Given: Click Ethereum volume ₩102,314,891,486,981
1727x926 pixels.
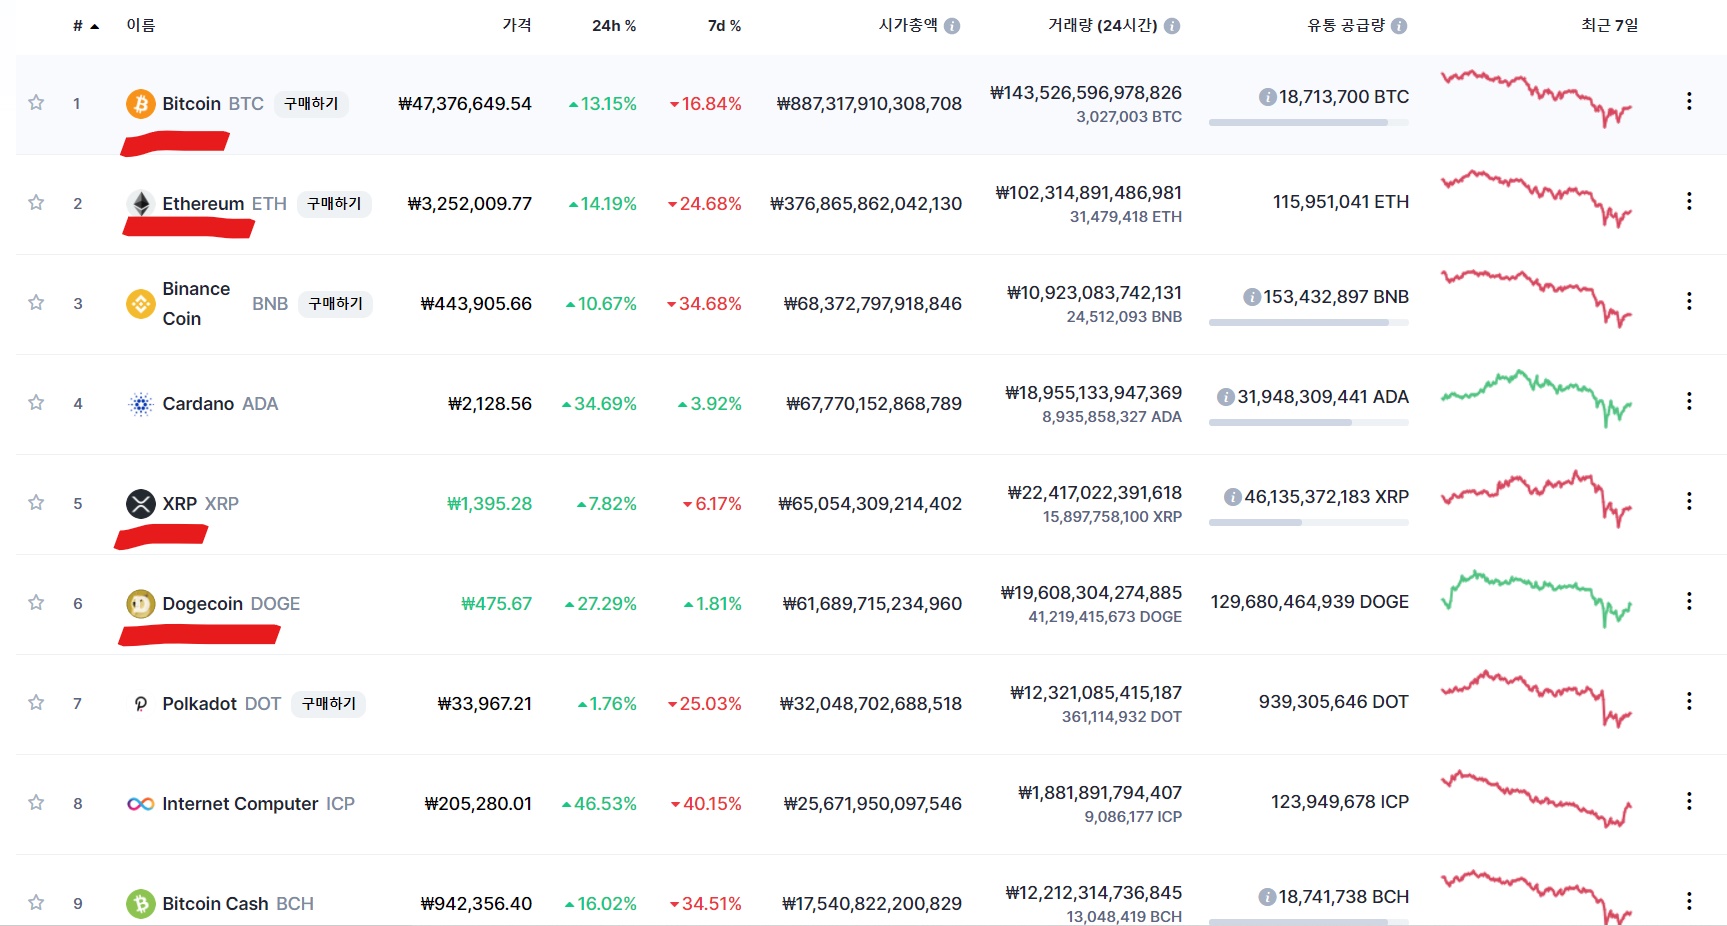Looking at the screenshot, I should click(1088, 193).
